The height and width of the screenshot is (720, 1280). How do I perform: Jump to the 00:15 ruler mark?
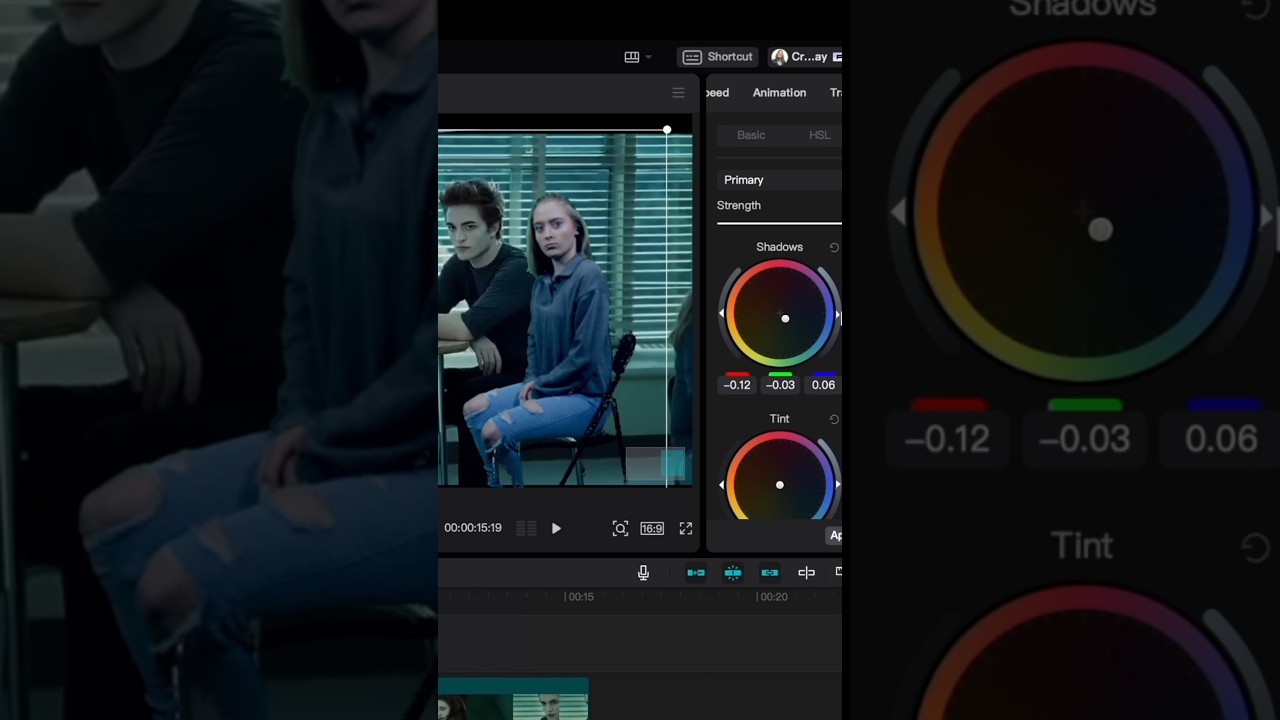[579, 597]
